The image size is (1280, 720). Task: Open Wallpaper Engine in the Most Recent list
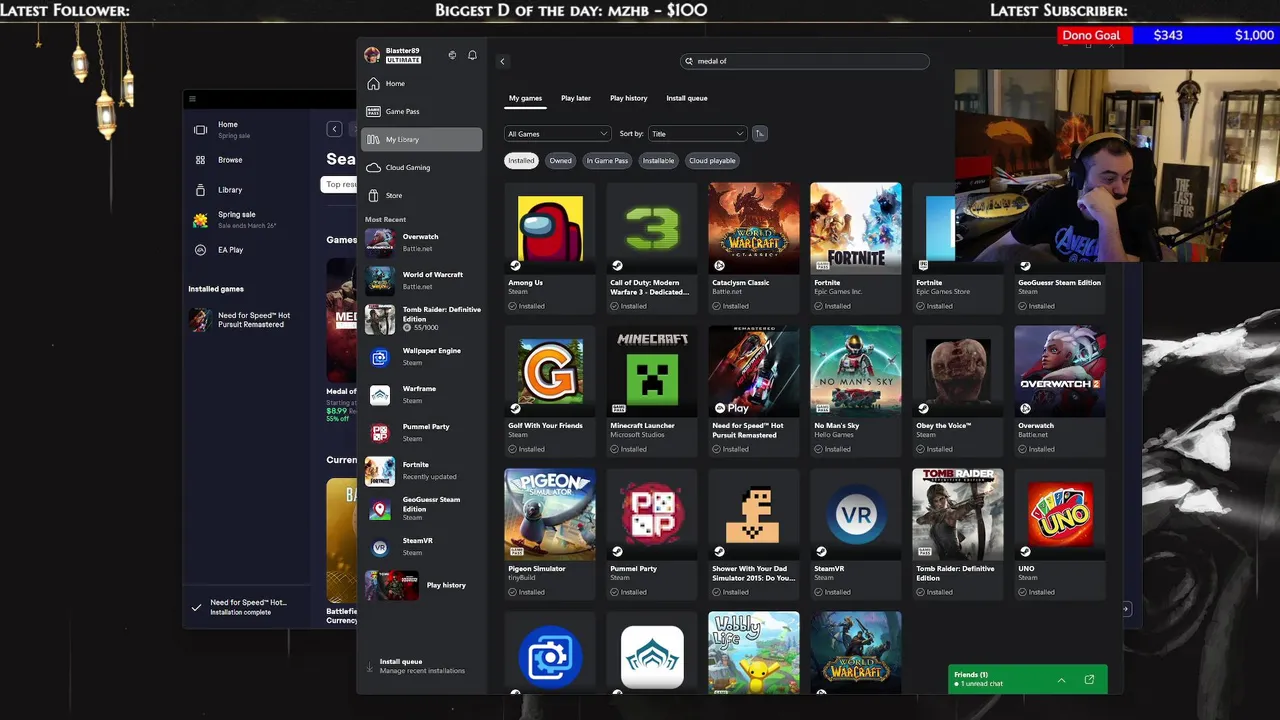tap(423, 357)
